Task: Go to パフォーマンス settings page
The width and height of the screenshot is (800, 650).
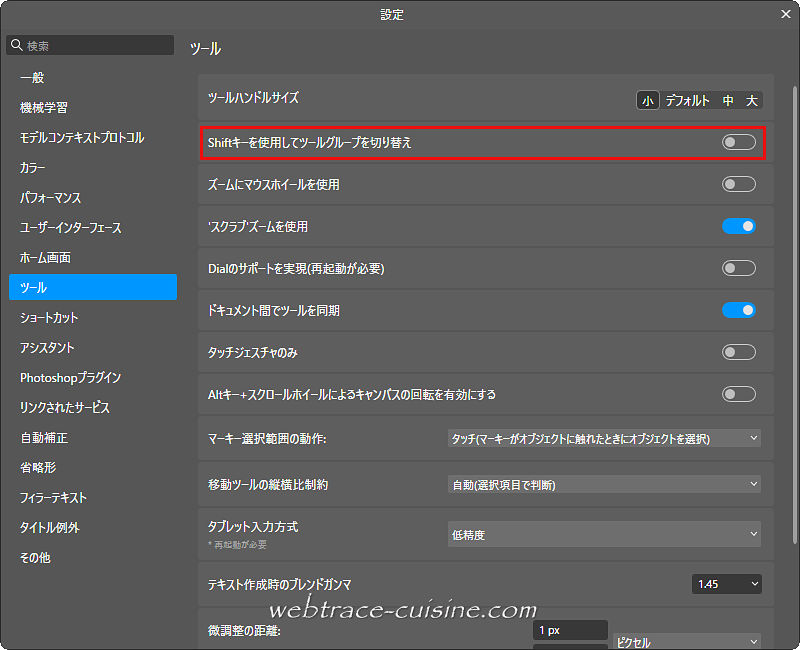Action: pos(51,198)
